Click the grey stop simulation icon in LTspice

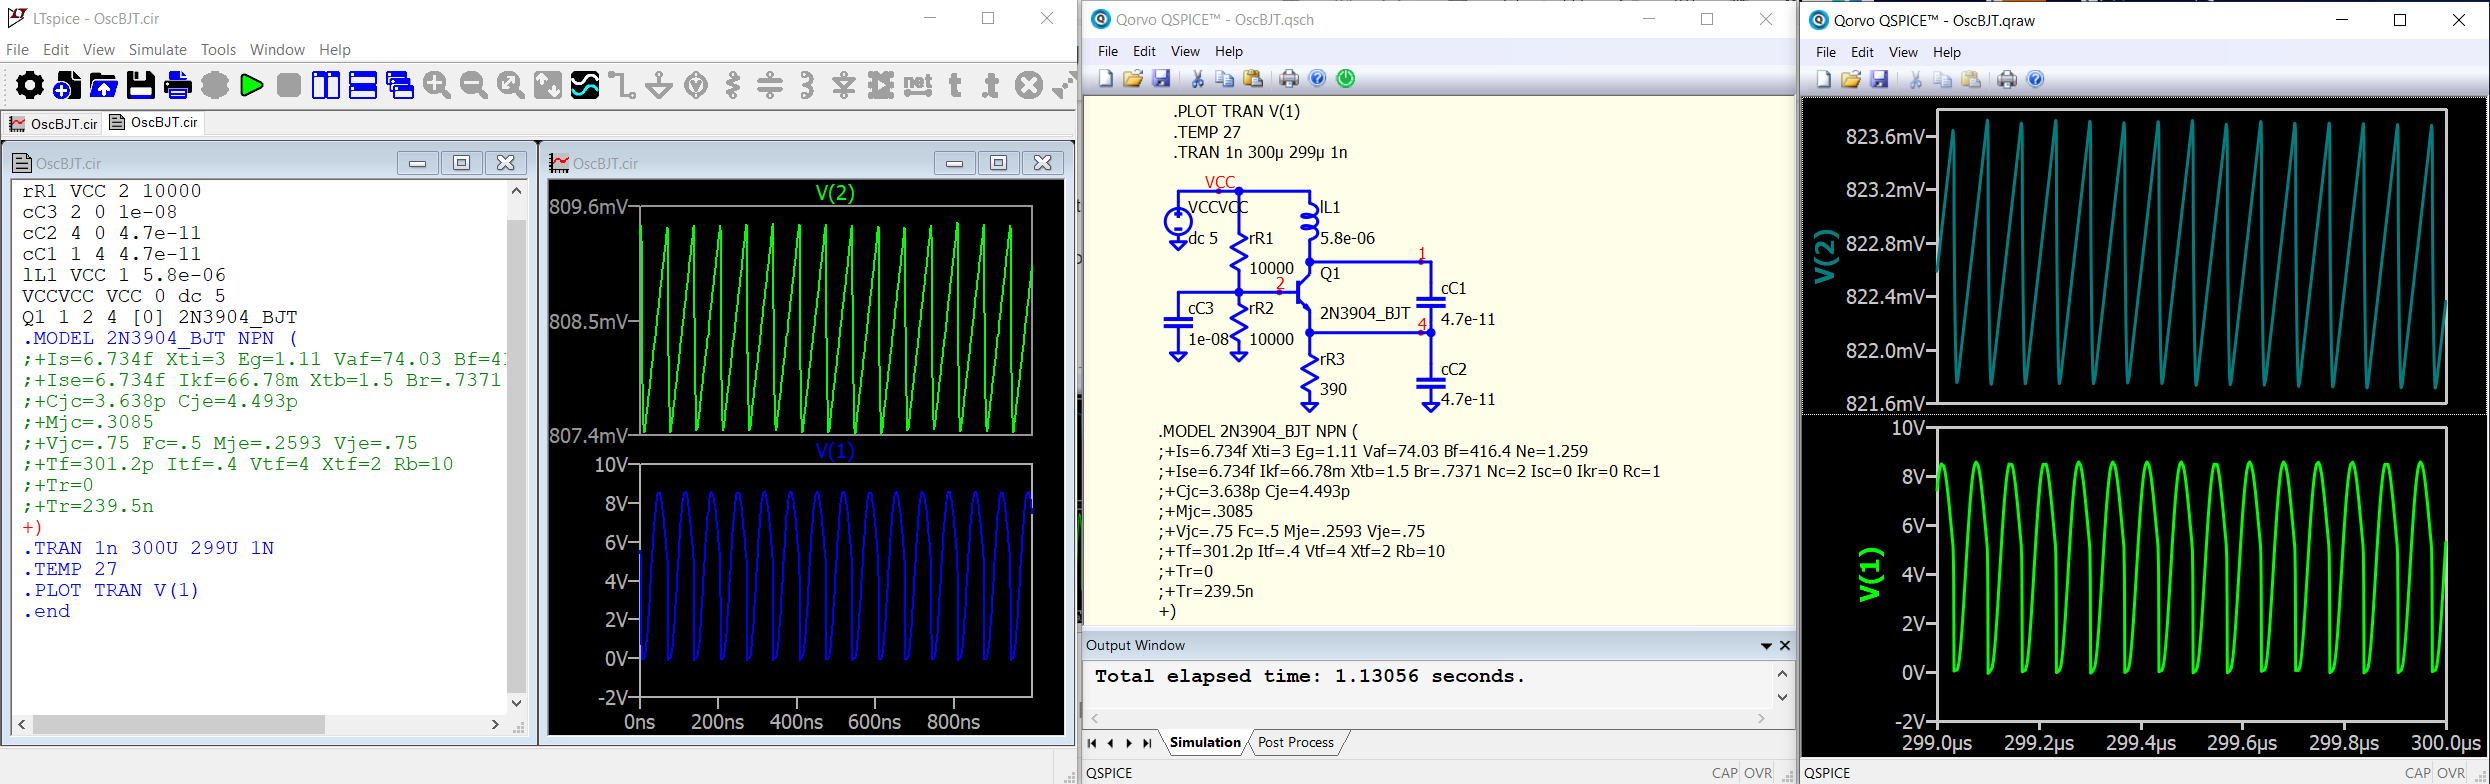click(289, 86)
